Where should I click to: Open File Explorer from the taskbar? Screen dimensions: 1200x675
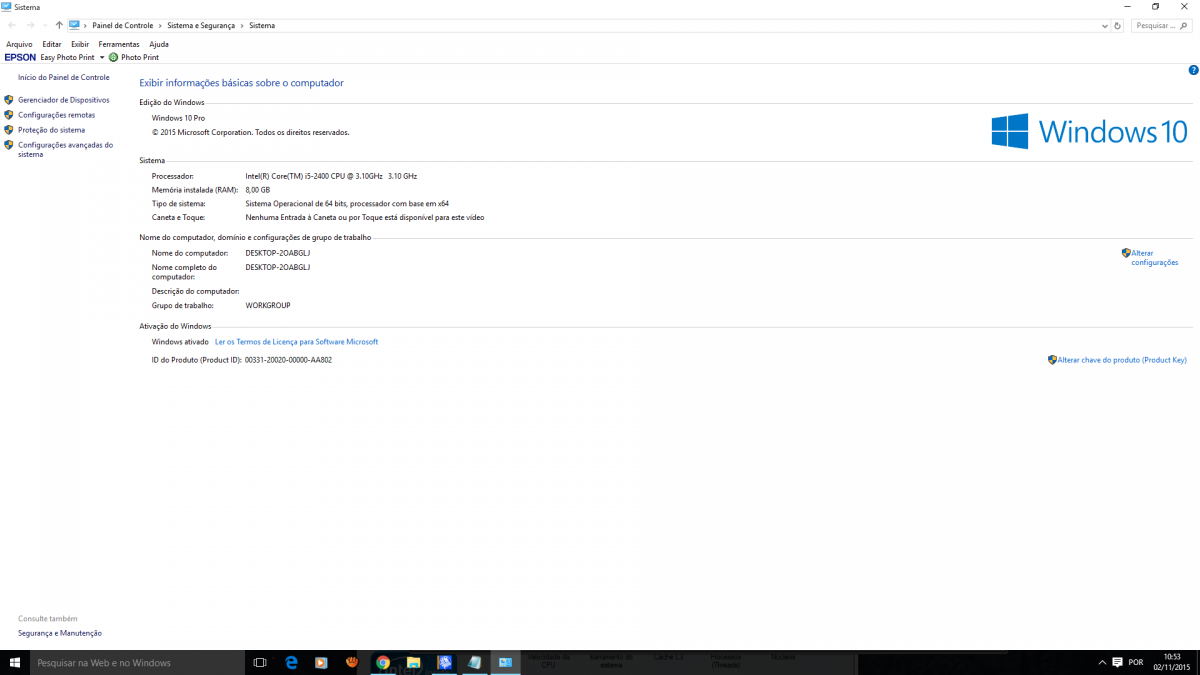click(413, 662)
